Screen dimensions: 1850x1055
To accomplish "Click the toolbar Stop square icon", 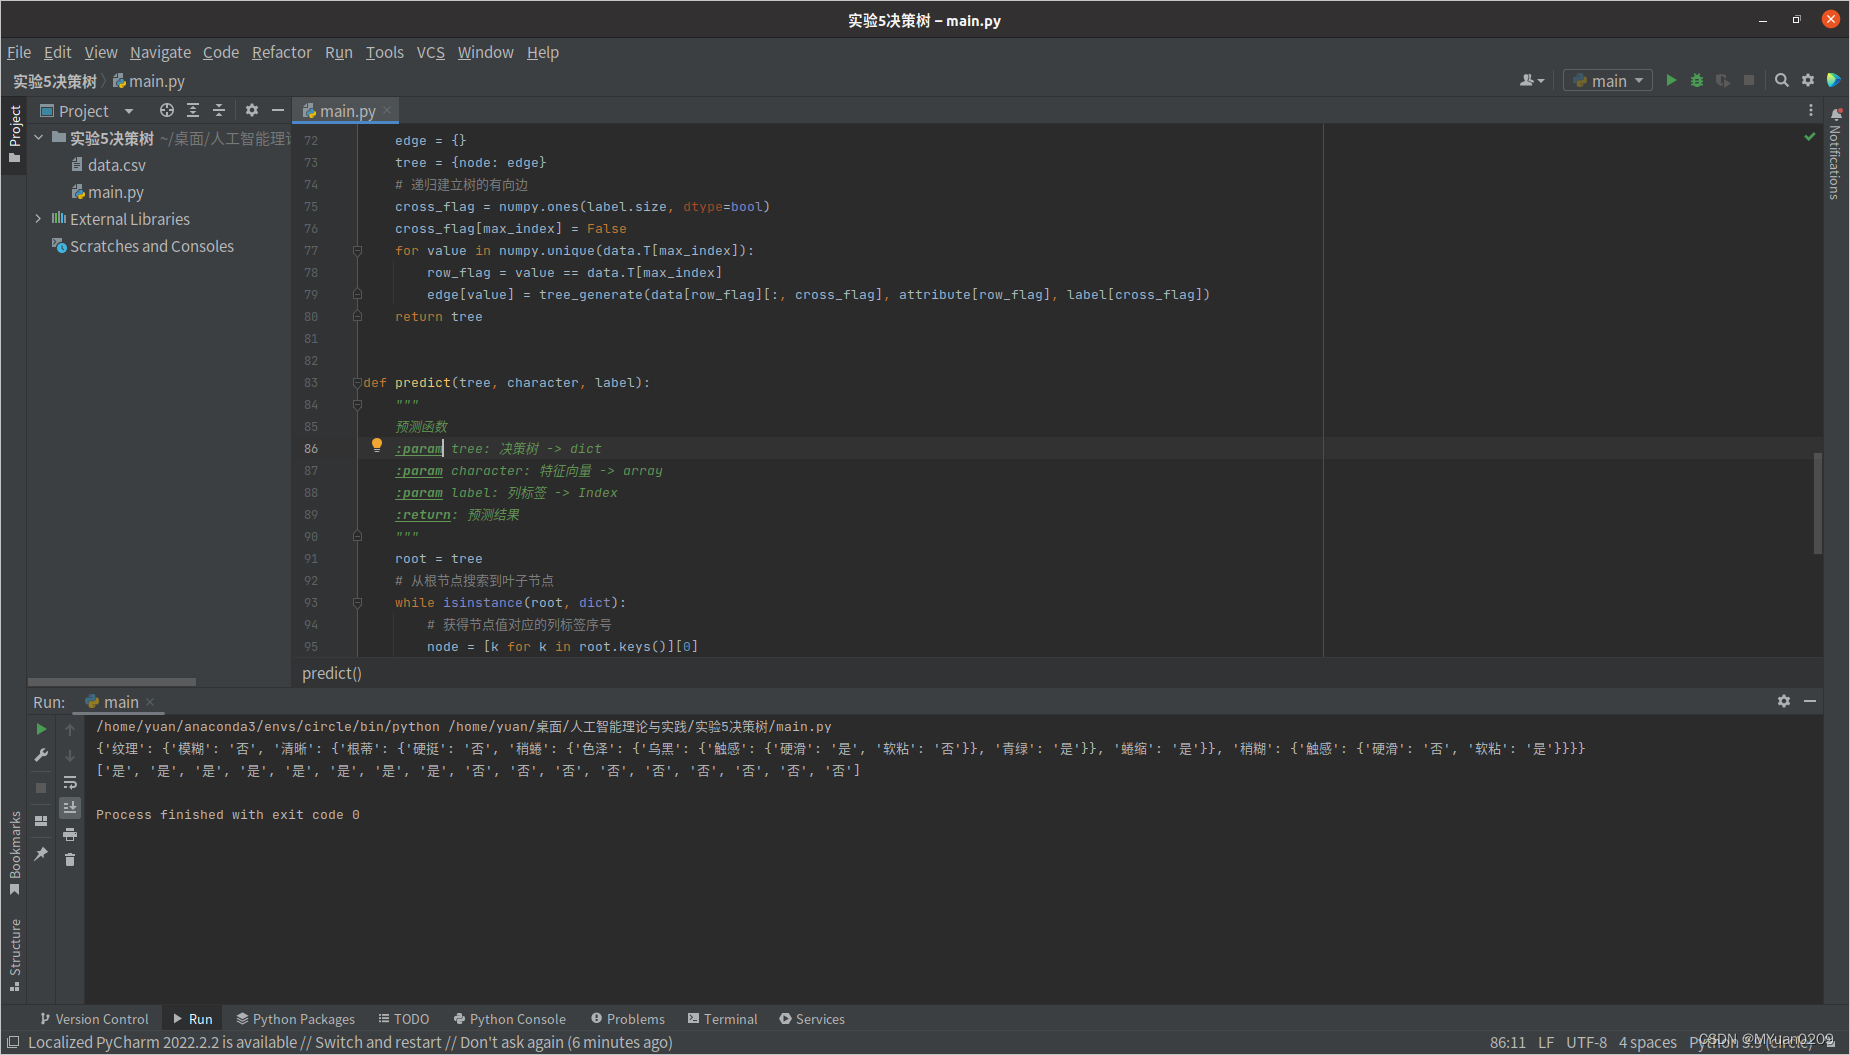I will click(1749, 80).
